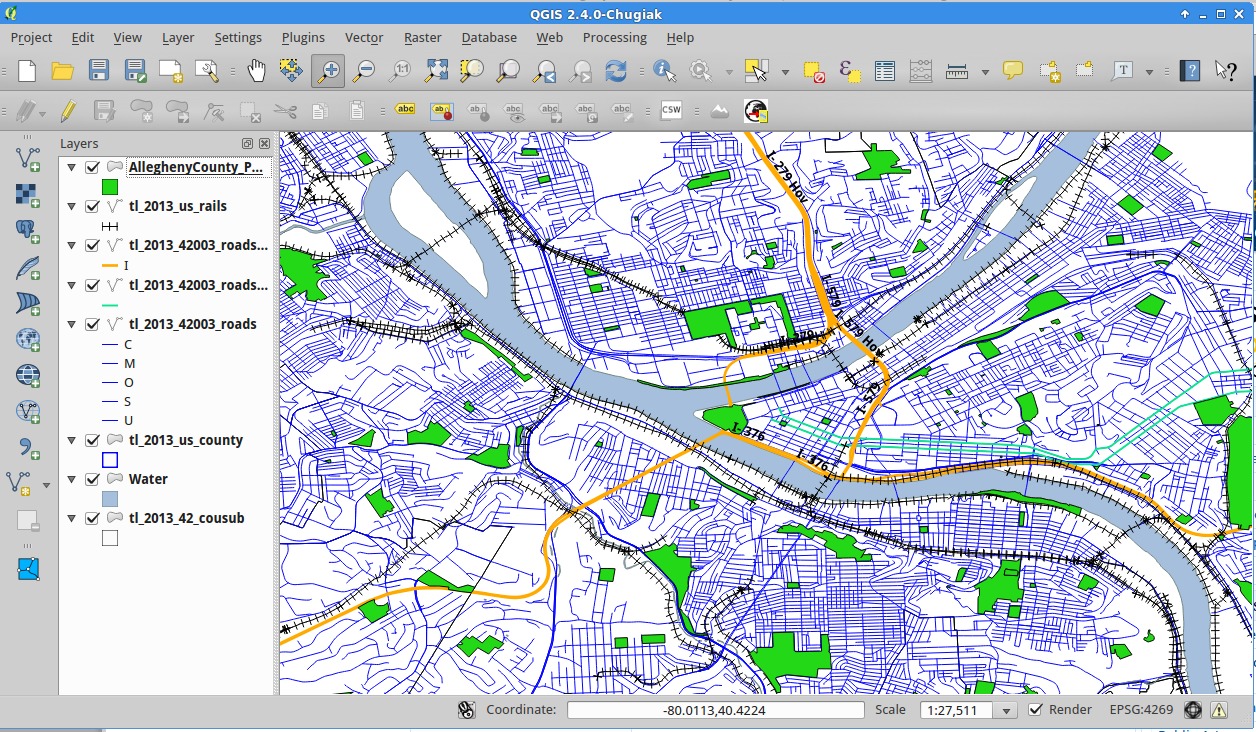The image size is (1256, 732).
Task: Open the Scale dropdown arrow
Action: coord(1006,710)
